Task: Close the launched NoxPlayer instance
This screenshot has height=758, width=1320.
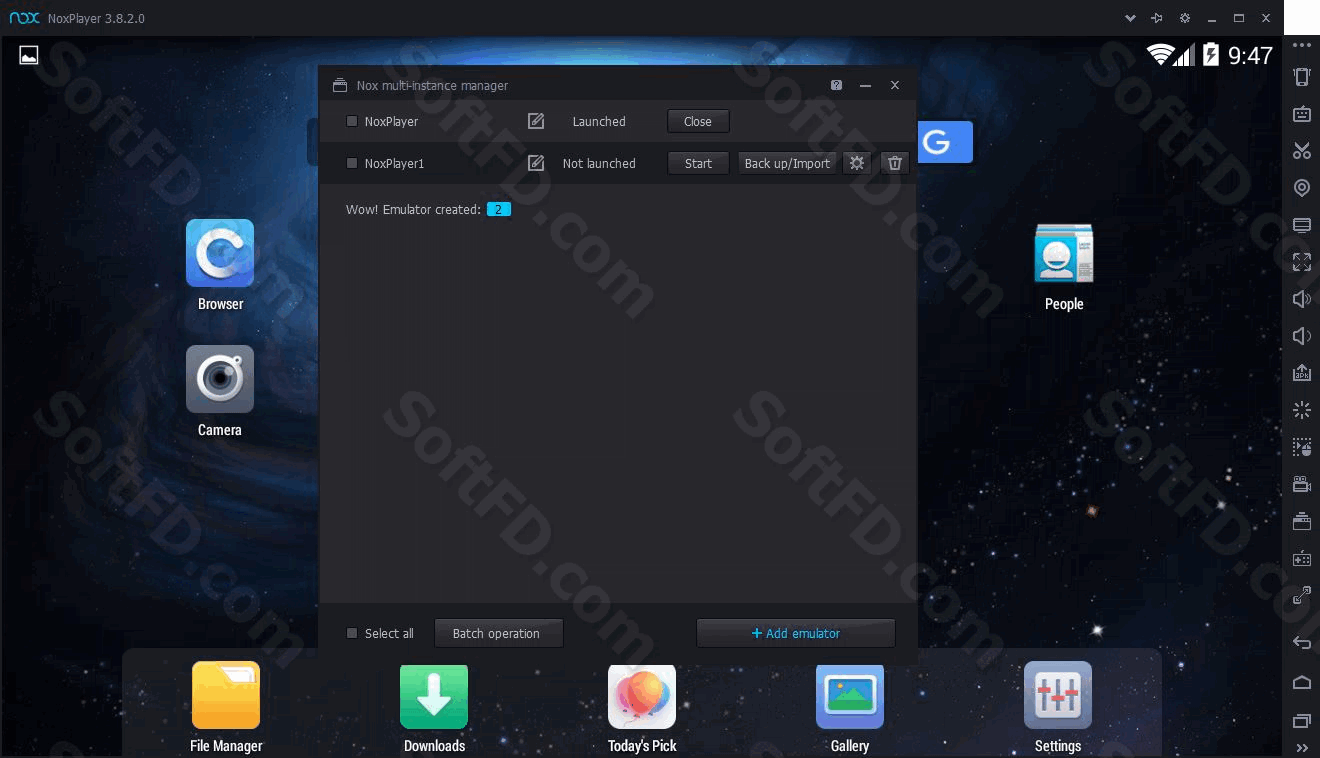Action: [x=698, y=121]
